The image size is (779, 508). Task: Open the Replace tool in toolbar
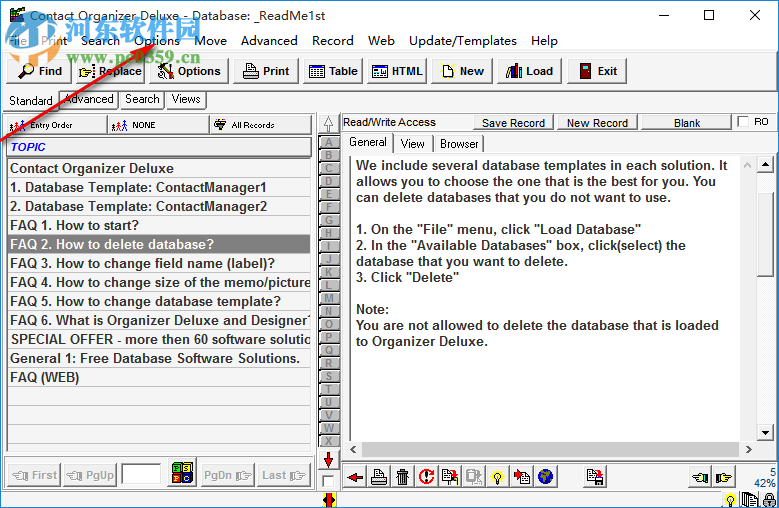click(x=110, y=71)
